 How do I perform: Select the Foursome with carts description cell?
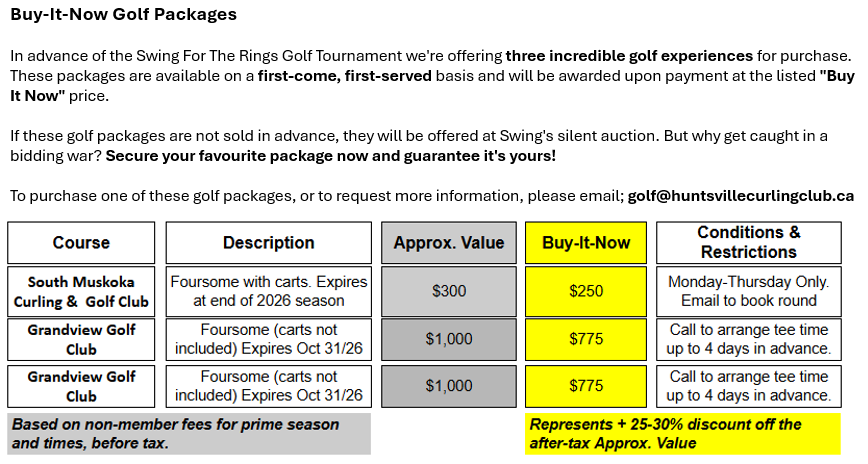[268, 292]
